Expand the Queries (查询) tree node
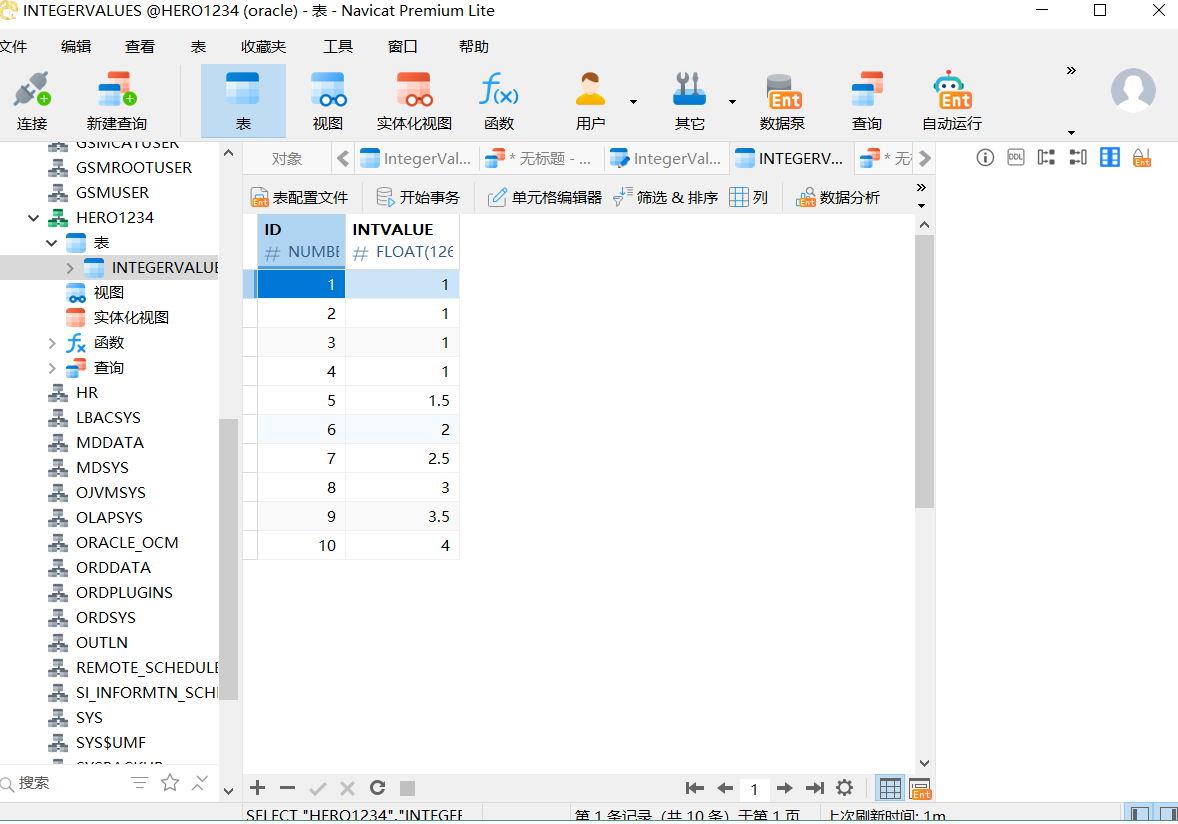 point(52,368)
